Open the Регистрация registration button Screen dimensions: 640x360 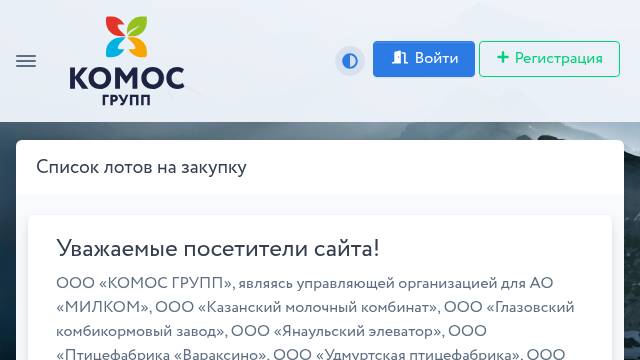coord(549,59)
